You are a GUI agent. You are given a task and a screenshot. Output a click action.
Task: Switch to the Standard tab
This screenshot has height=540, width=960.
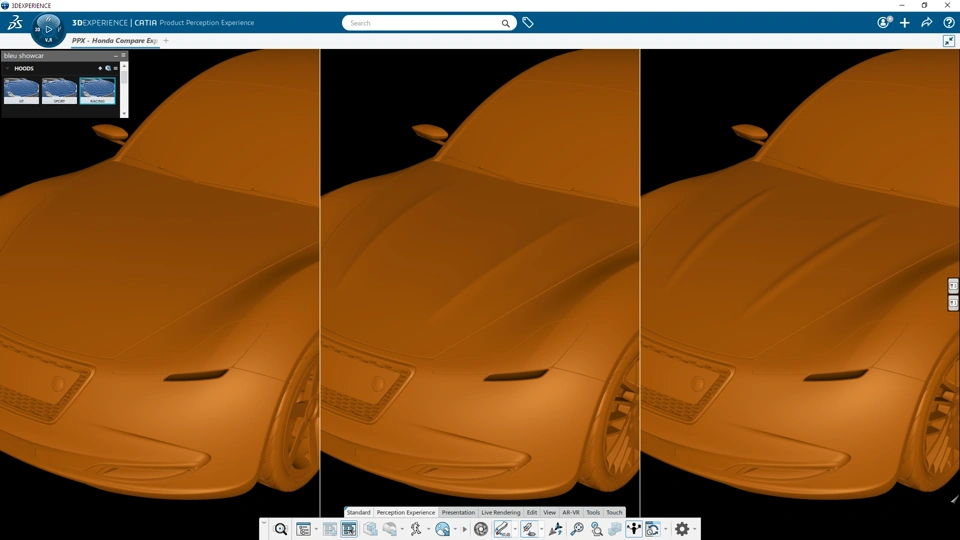(x=358, y=512)
